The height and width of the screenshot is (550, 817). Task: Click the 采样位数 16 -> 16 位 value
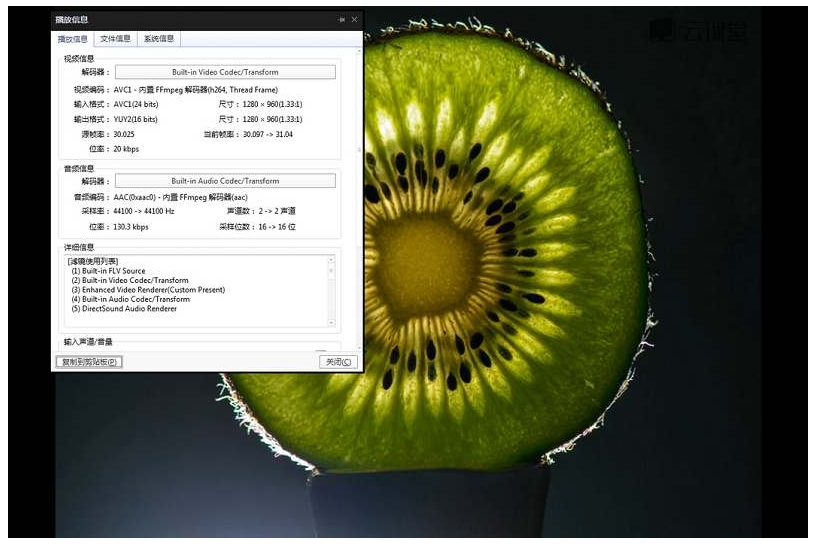277,227
